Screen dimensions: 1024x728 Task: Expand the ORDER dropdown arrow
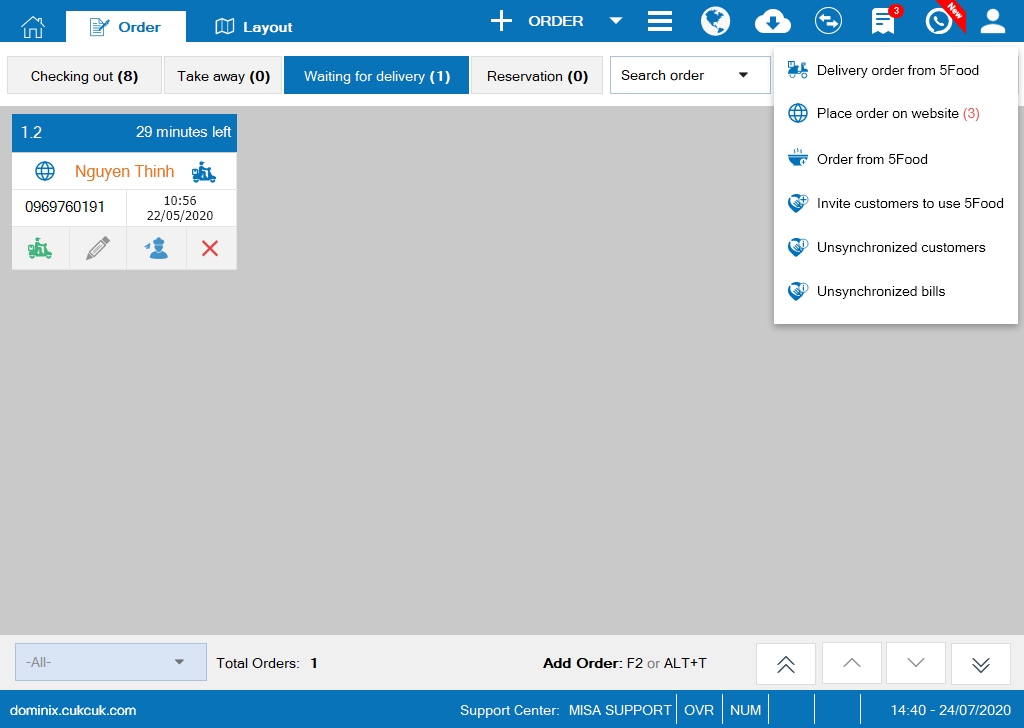pos(616,21)
